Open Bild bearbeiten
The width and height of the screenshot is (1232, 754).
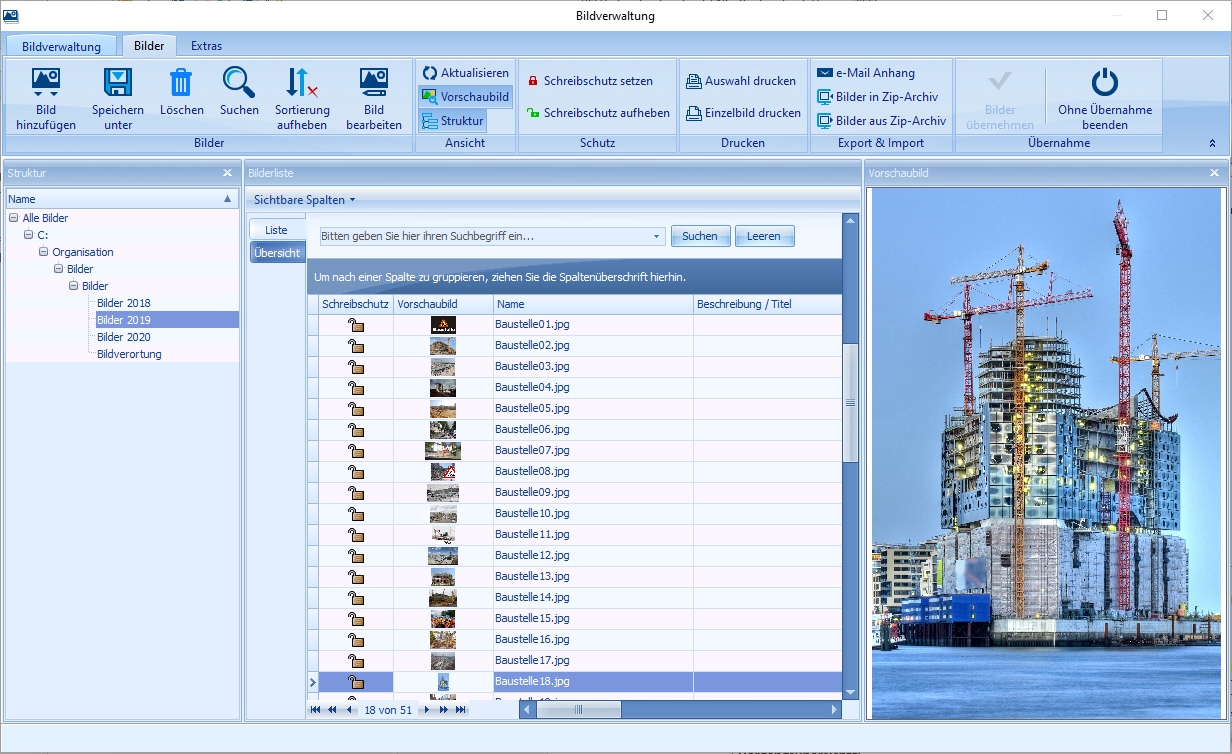[x=374, y=99]
